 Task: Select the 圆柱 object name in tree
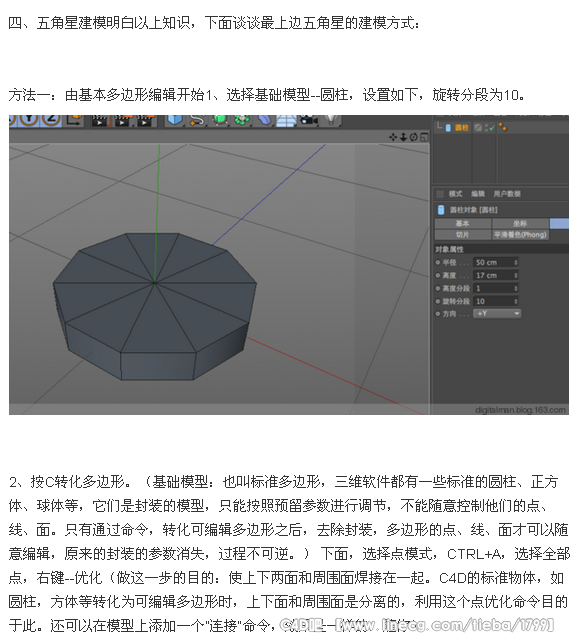(461, 128)
